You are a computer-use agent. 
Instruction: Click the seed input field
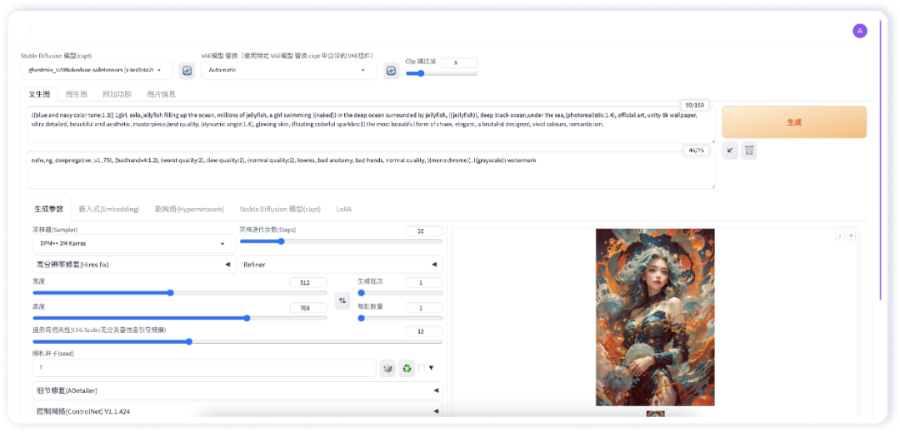pos(204,368)
